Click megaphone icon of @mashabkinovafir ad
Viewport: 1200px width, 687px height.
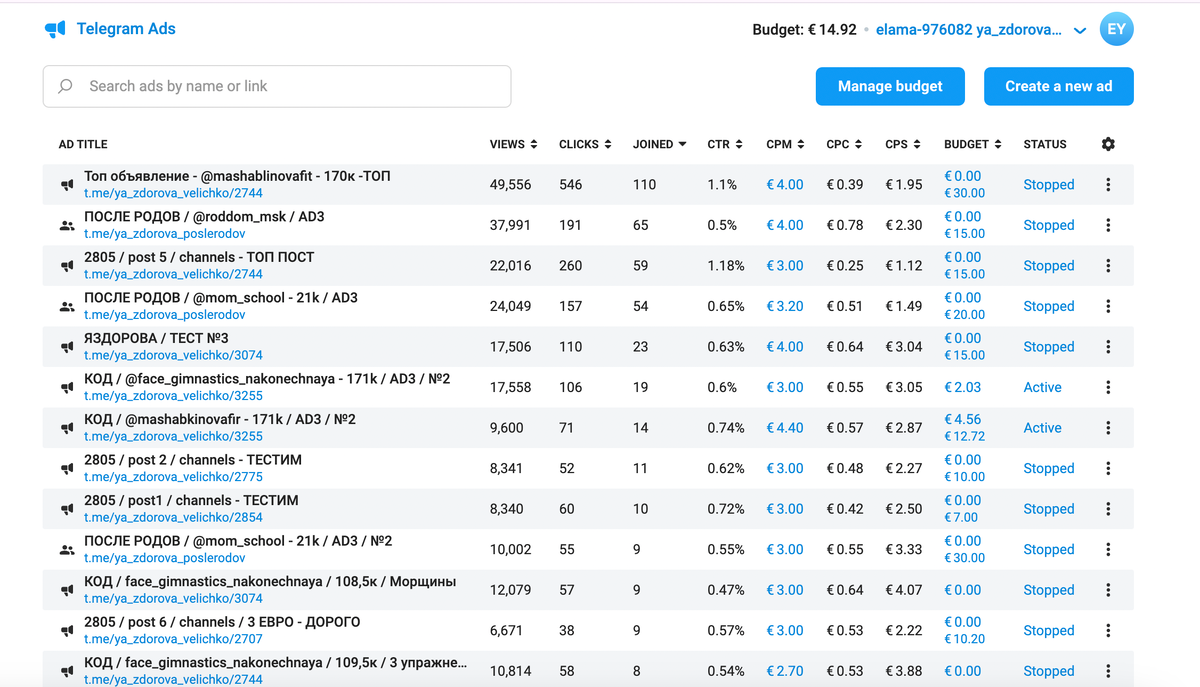tap(67, 428)
